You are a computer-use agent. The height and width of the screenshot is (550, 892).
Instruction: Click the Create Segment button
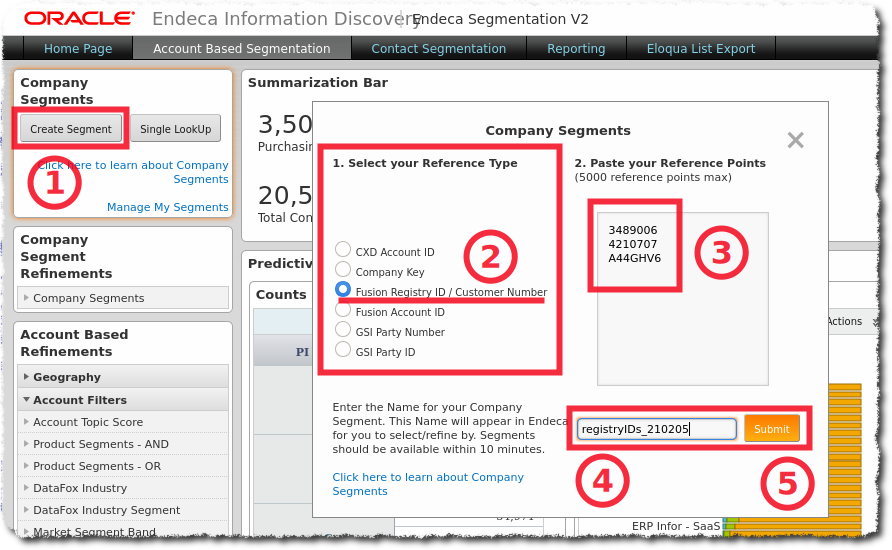click(x=71, y=129)
